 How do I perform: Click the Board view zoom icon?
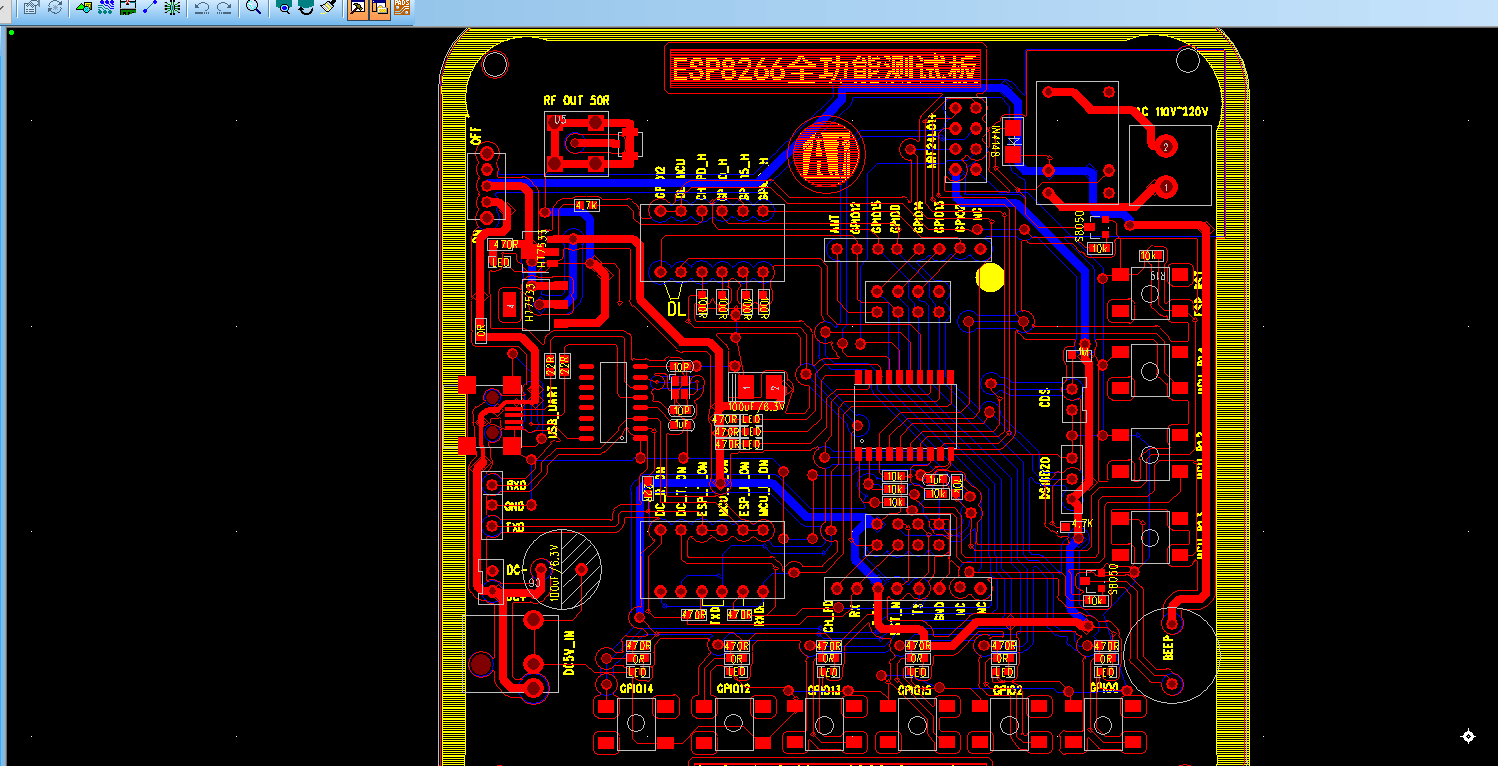point(284,7)
